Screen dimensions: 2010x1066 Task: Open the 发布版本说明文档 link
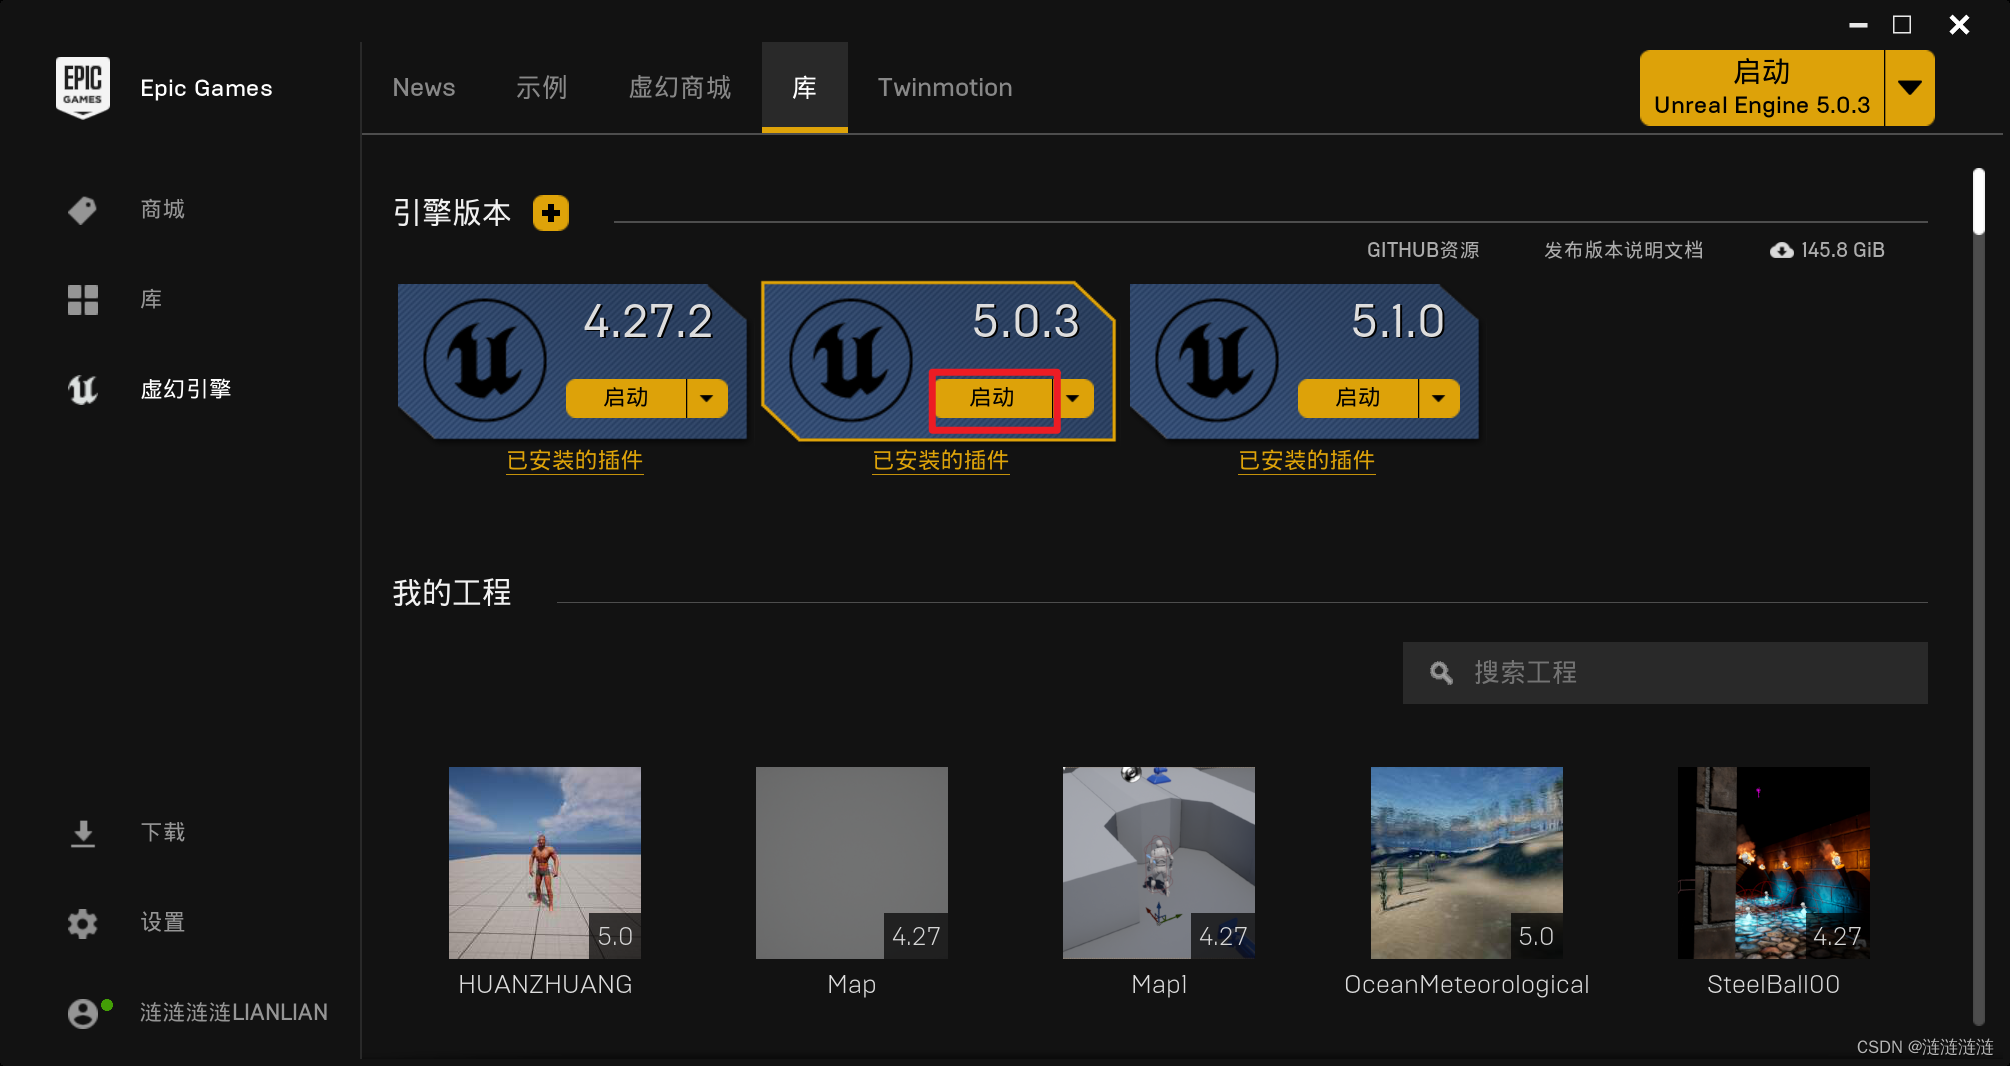(1624, 250)
